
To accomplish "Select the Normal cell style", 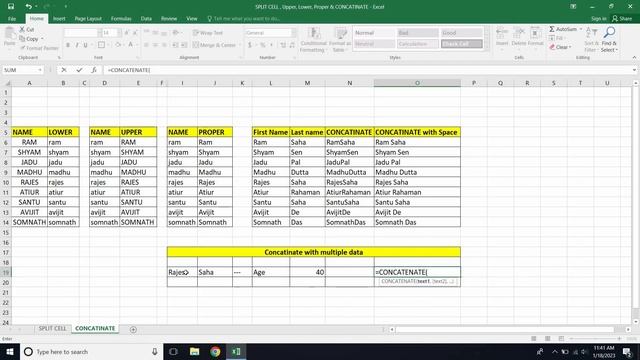I will [374, 33].
